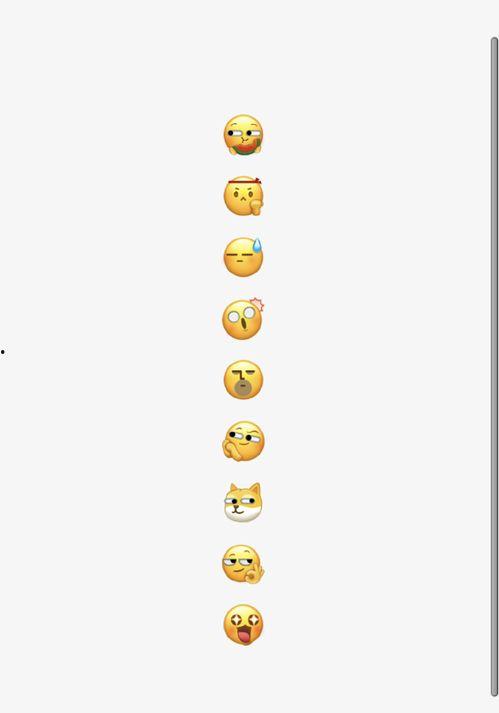Tap the determined face with clenched fist
Viewport: 499px width, 713px height.
click(243, 196)
